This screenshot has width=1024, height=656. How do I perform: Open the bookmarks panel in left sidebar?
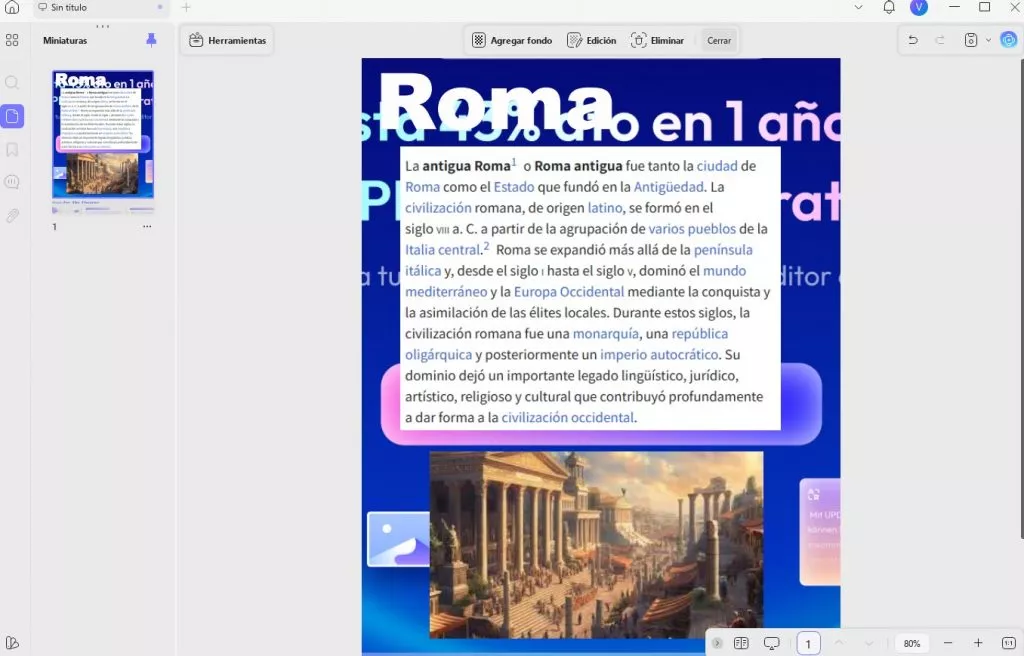12,150
